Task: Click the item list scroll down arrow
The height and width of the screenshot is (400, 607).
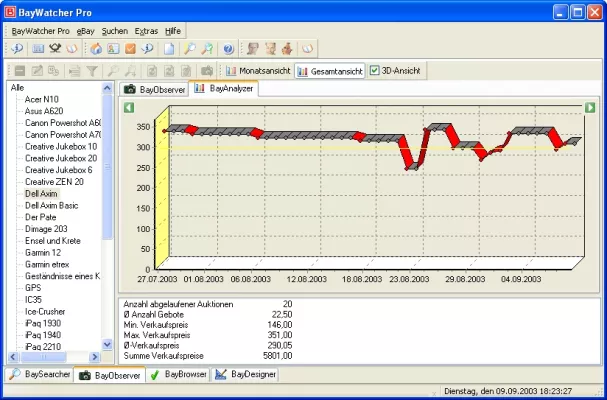Action: point(108,343)
